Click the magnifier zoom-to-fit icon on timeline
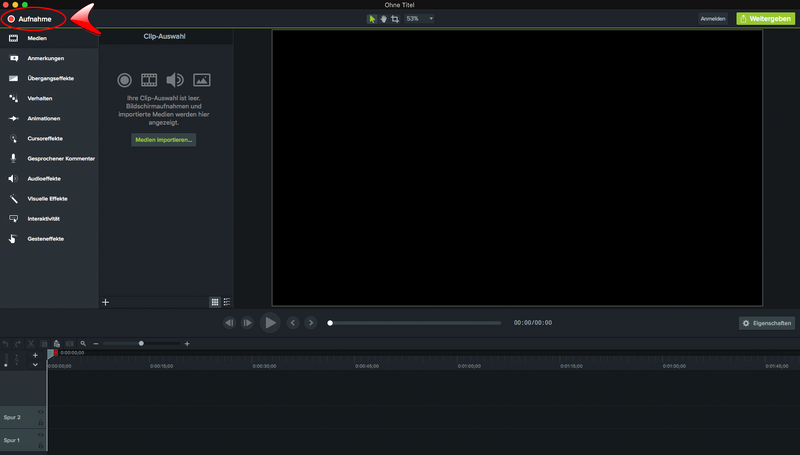The width and height of the screenshot is (800, 455). [83, 344]
